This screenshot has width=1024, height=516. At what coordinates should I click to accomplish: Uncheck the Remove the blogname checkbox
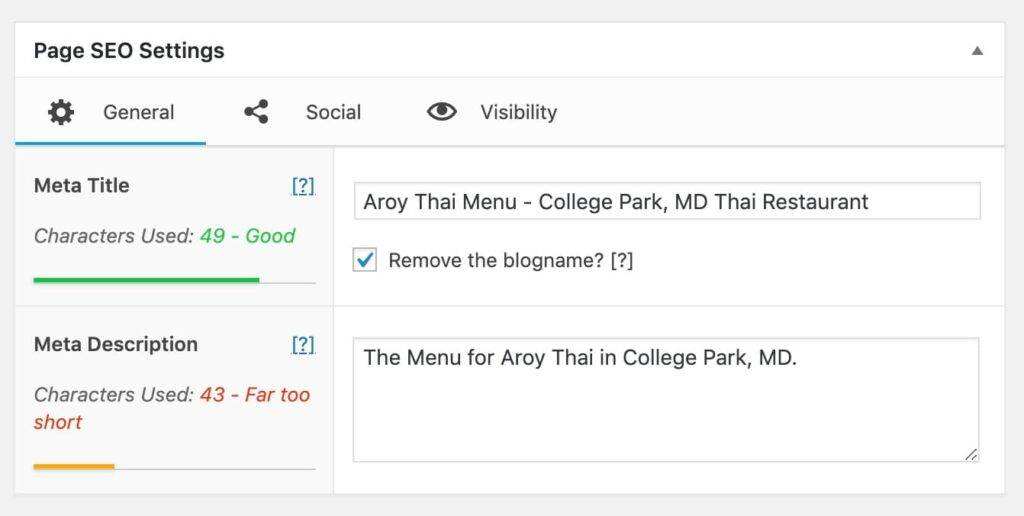365,261
